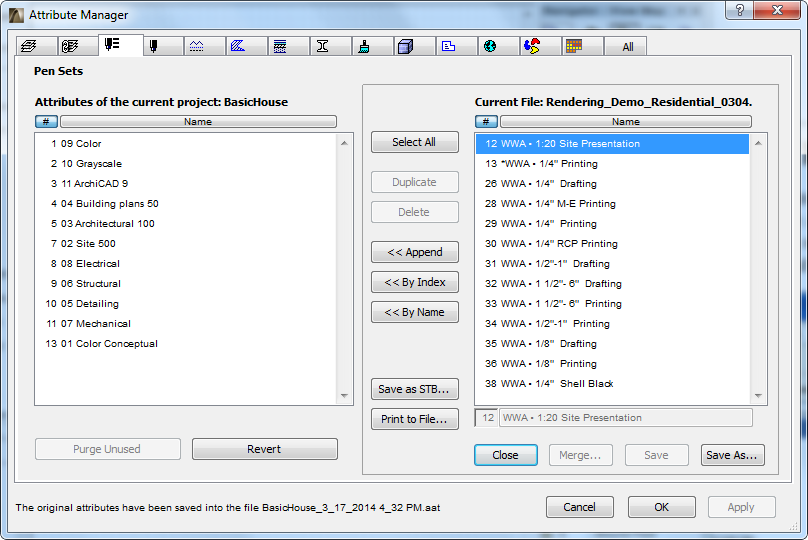Select pen set '04 Building plans 50'
This screenshot has width=808, height=540.
pyautogui.click(x=186, y=204)
